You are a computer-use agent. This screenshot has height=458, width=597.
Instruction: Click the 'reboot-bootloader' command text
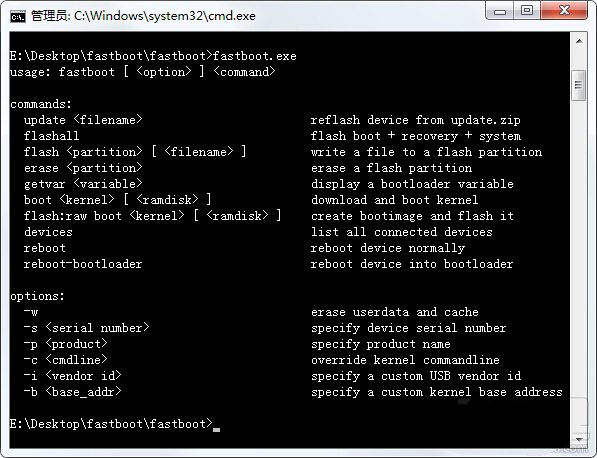(x=83, y=264)
